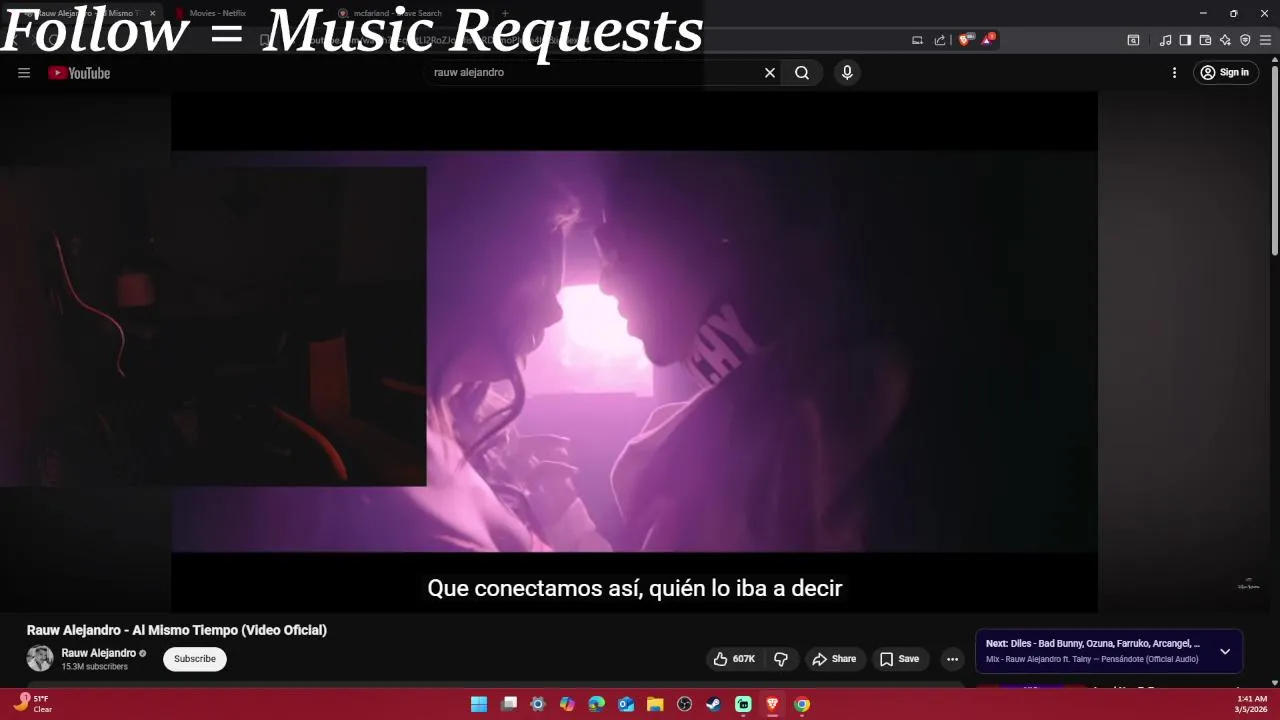Screen dimensions: 1280x720
Task: Like the video with thumbs up 607K
Action: point(734,659)
